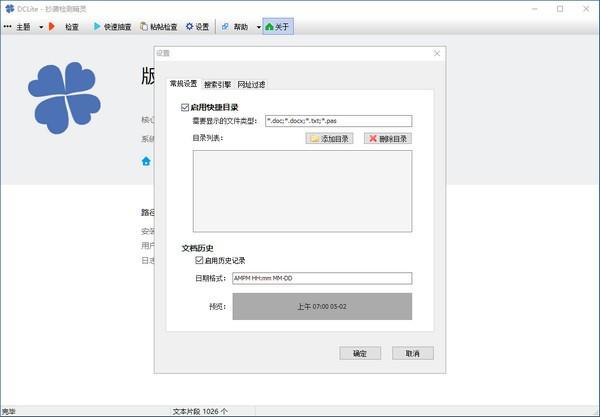Switch to 网址过滤 tab
Viewport: 600px width, 417px height.
pyautogui.click(x=251, y=85)
